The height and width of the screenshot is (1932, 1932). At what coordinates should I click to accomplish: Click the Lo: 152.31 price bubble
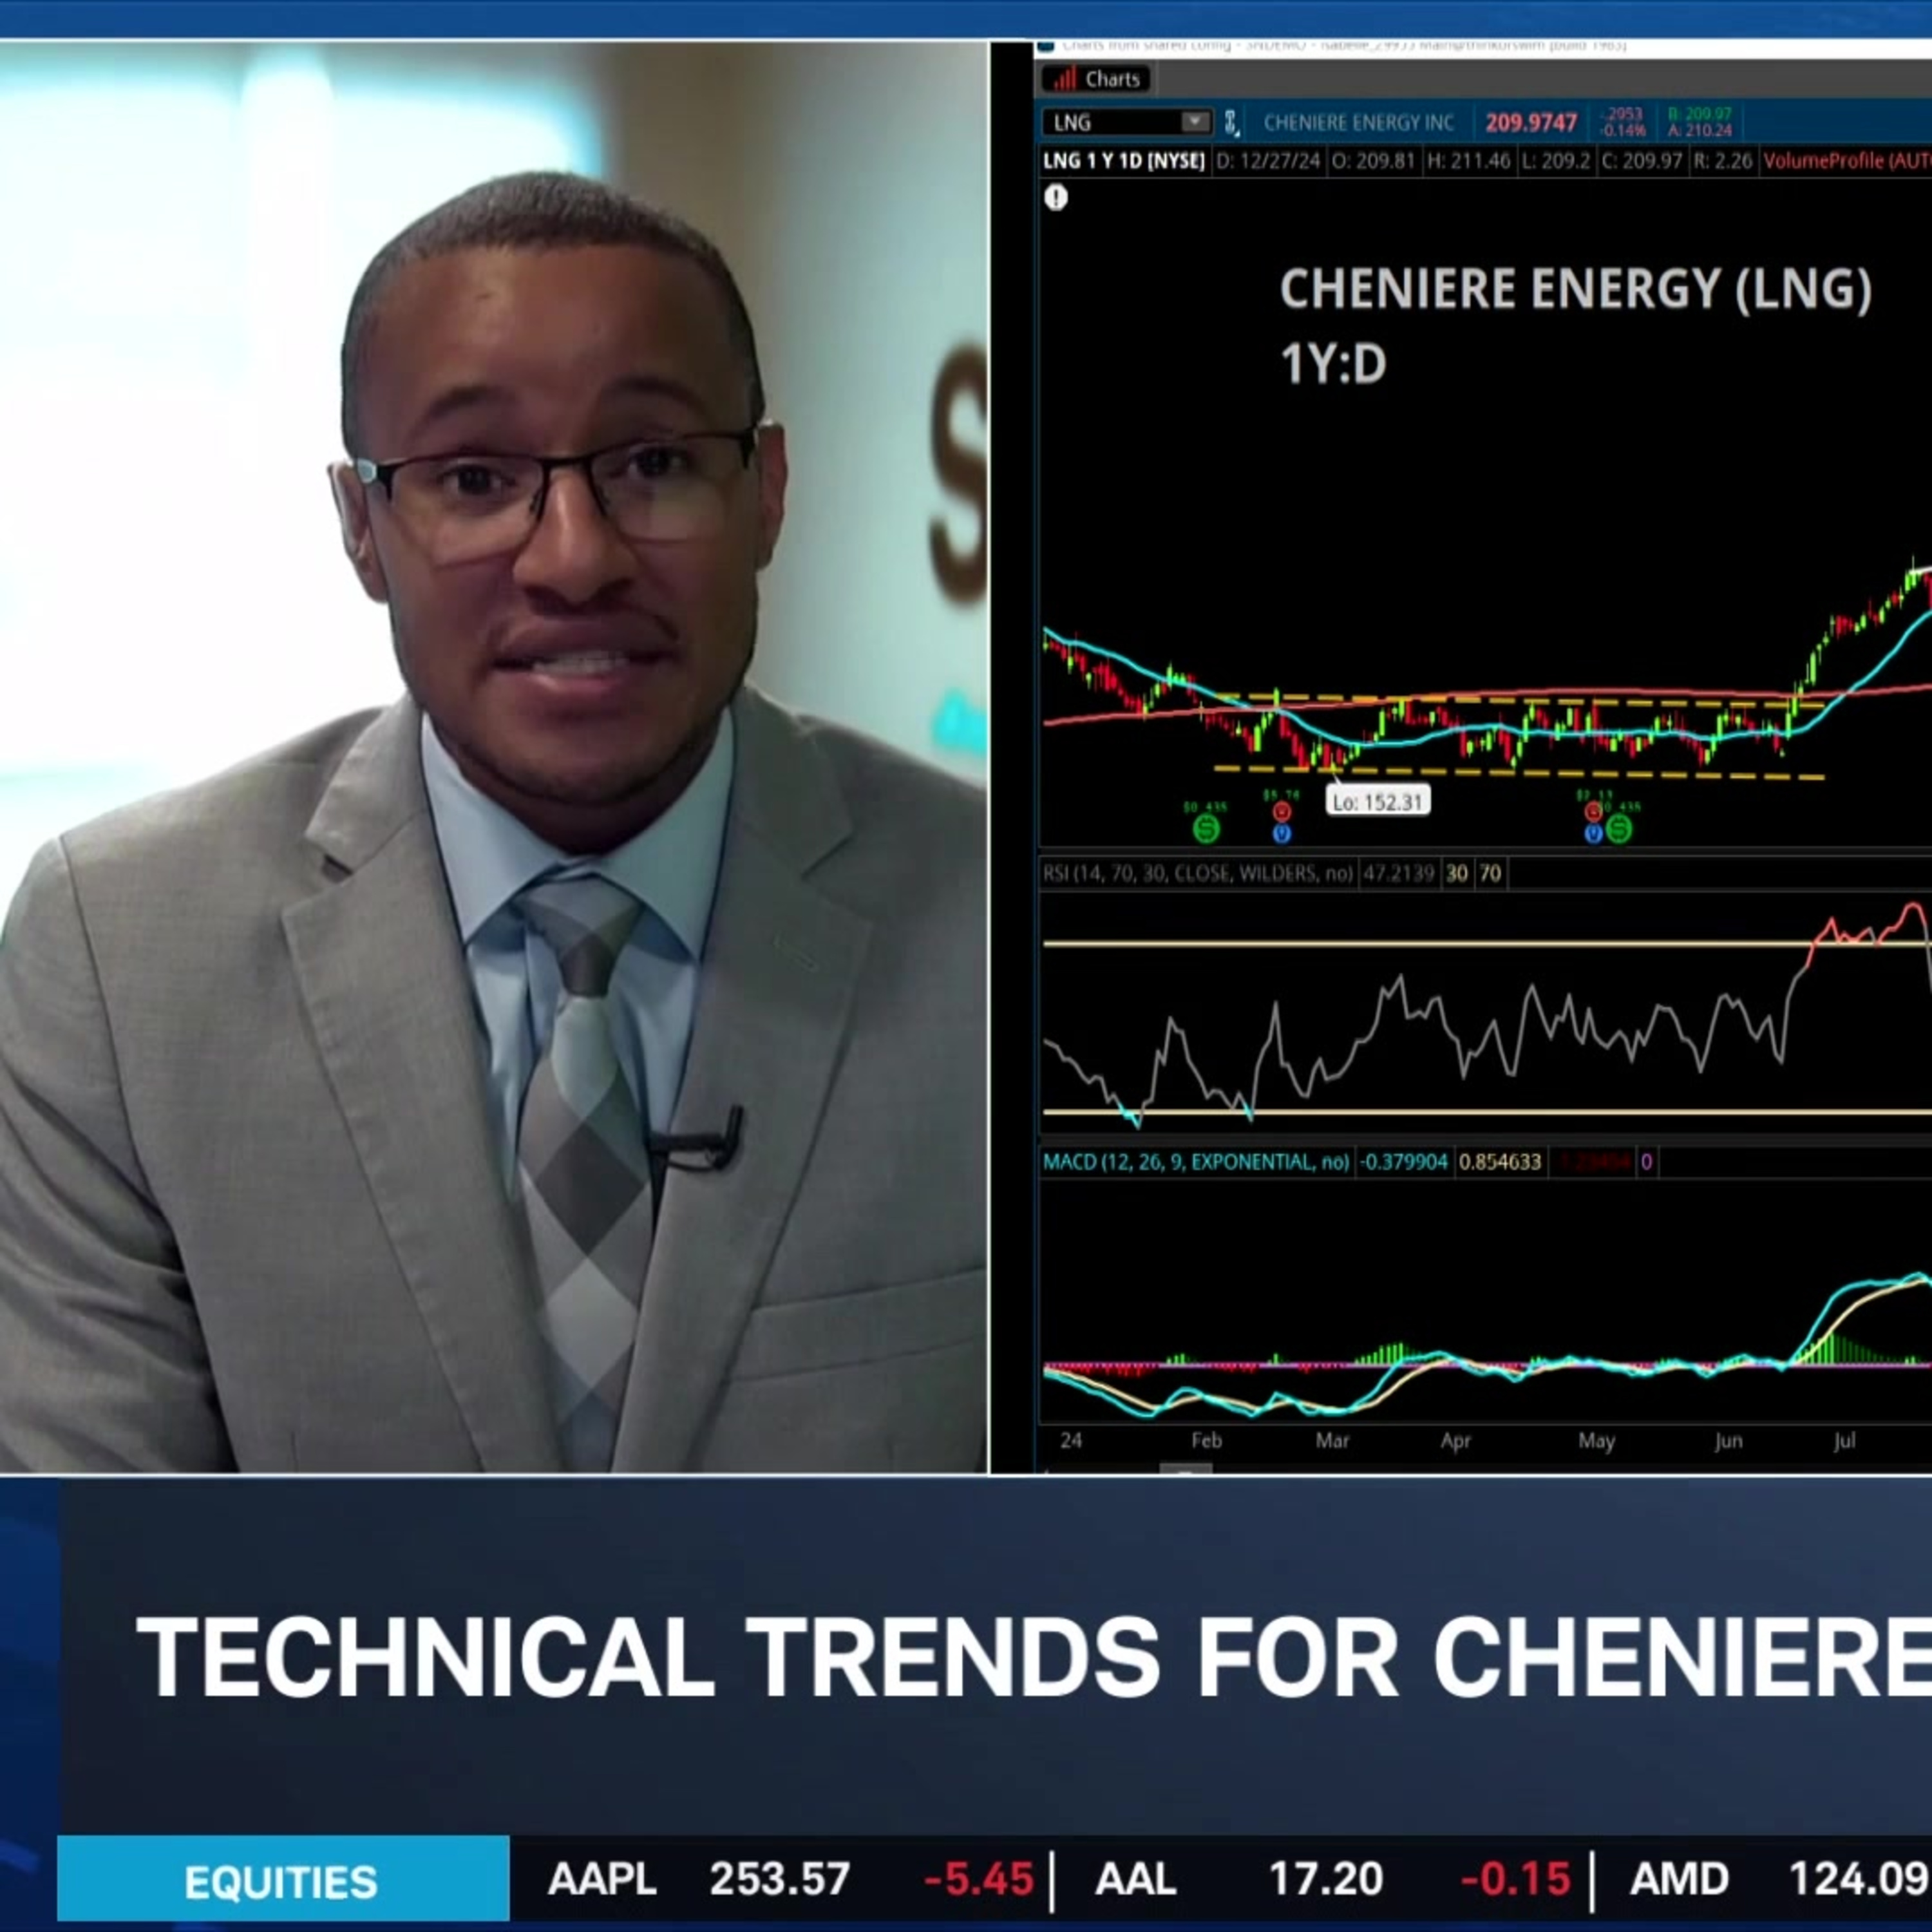[1377, 802]
